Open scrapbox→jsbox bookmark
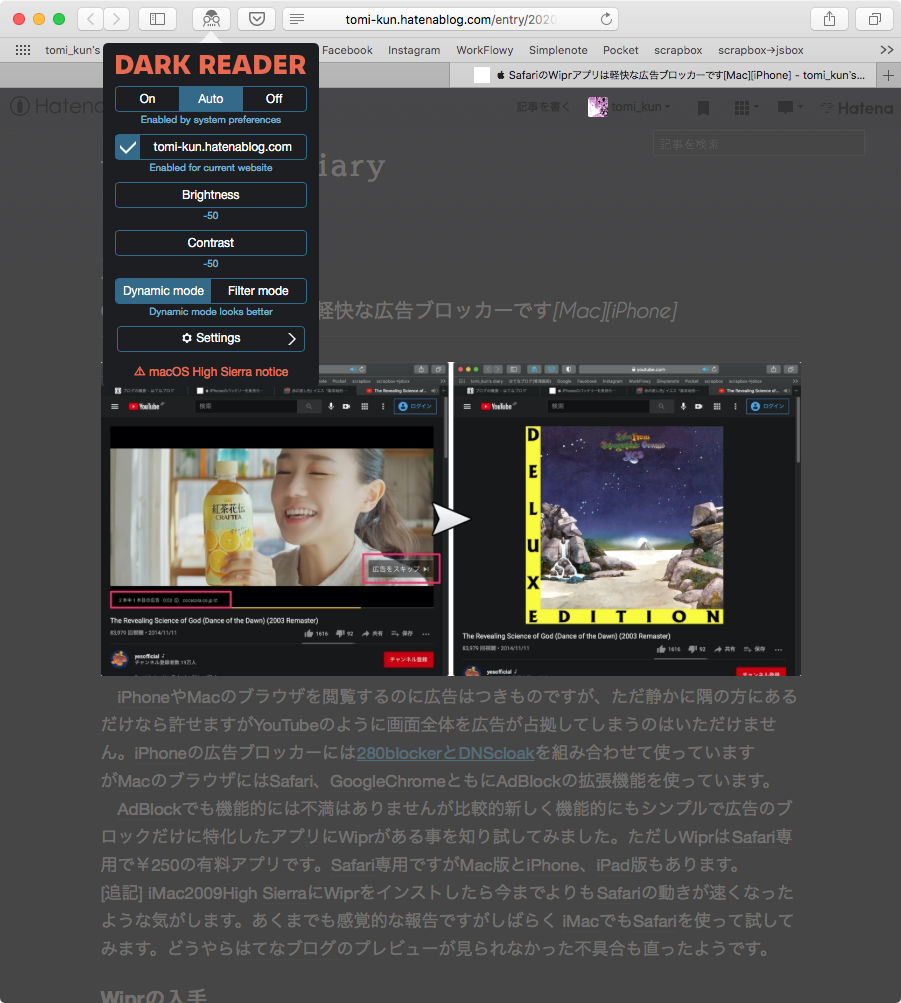The image size is (901, 1003). (760, 50)
